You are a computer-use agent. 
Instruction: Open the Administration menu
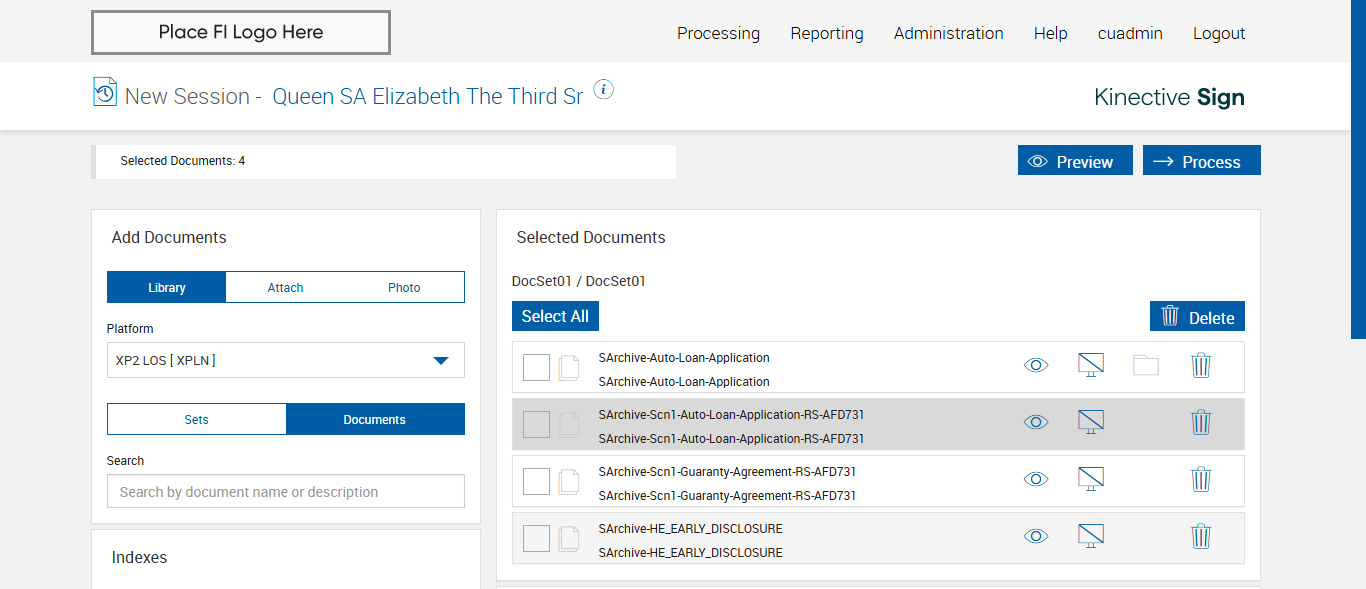pyautogui.click(x=948, y=33)
